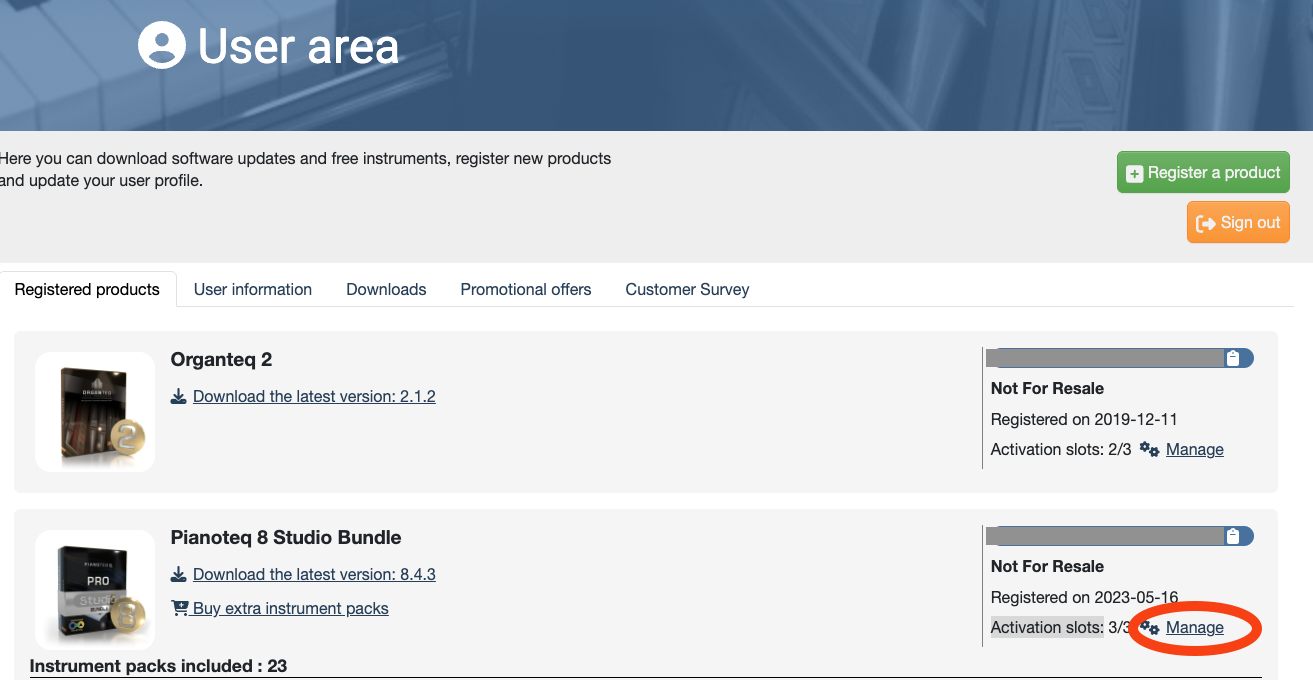Click the Pianoteq 8 Studio Bundle title
The image size is (1313, 680).
click(x=286, y=538)
